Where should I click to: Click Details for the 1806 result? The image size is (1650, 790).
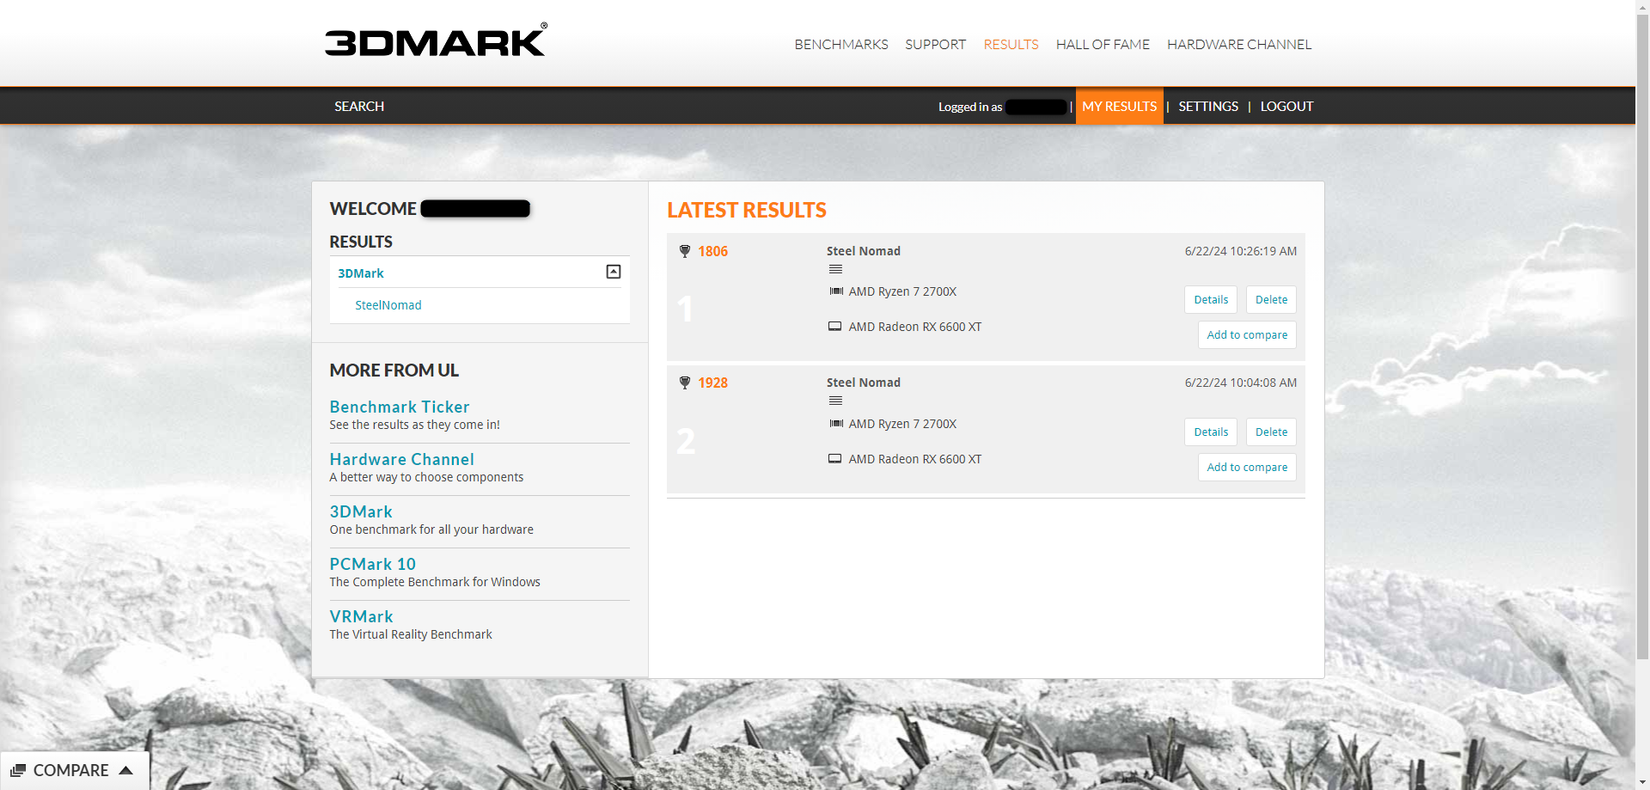tap(1211, 300)
